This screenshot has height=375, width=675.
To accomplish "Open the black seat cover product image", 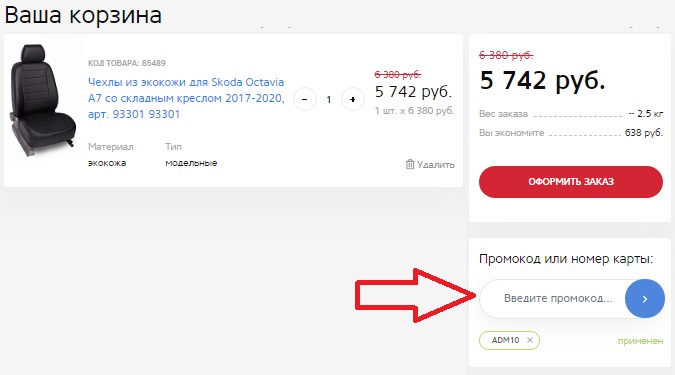I will [x=43, y=100].
